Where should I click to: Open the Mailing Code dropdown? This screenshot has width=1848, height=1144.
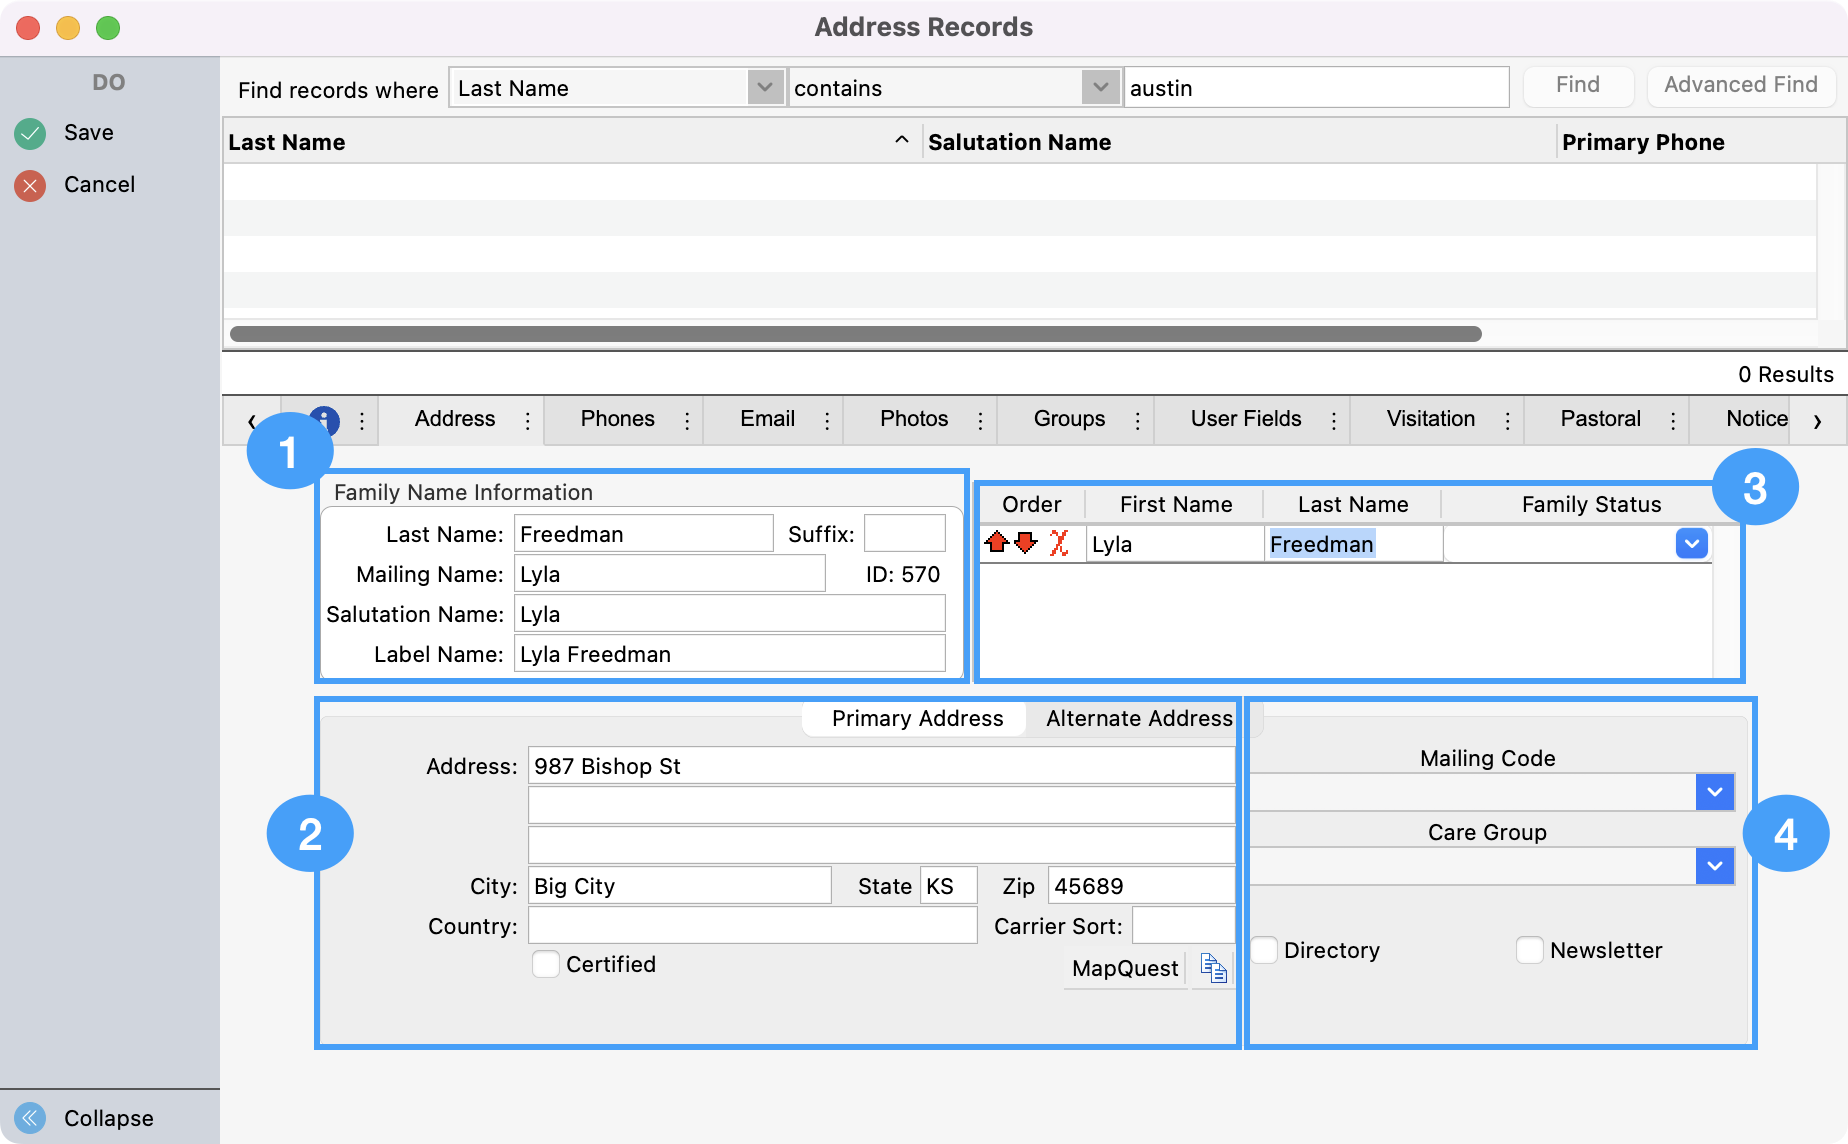[x=1714, y=792]
